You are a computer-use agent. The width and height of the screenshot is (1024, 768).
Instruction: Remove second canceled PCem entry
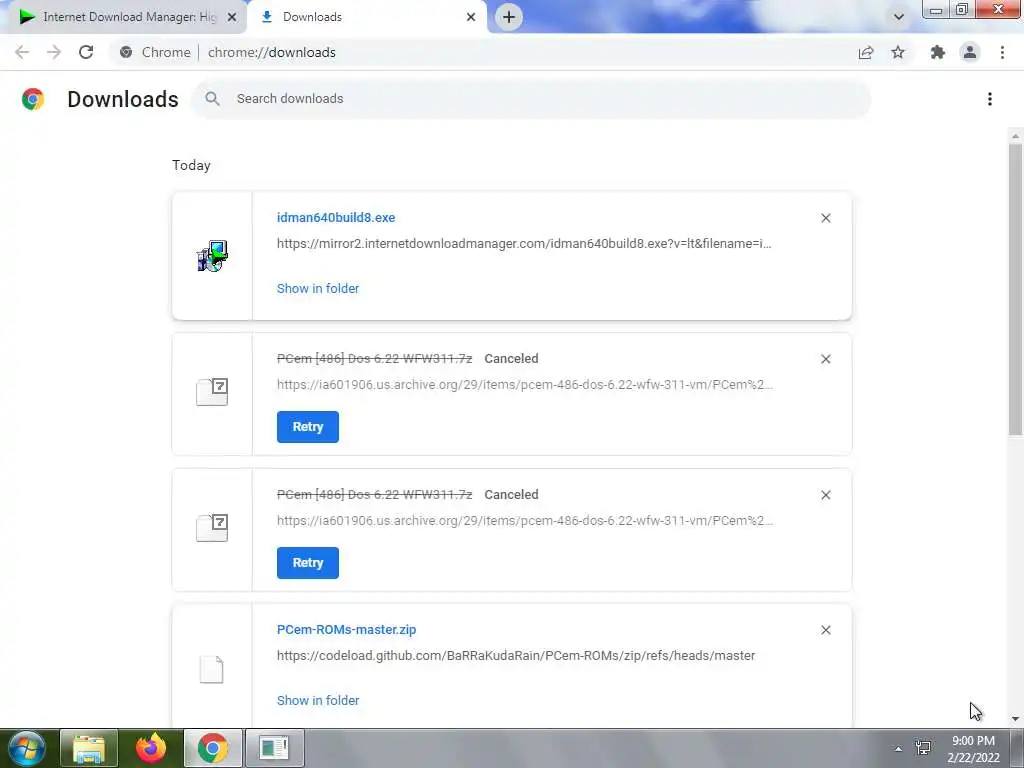coord(825,495)
